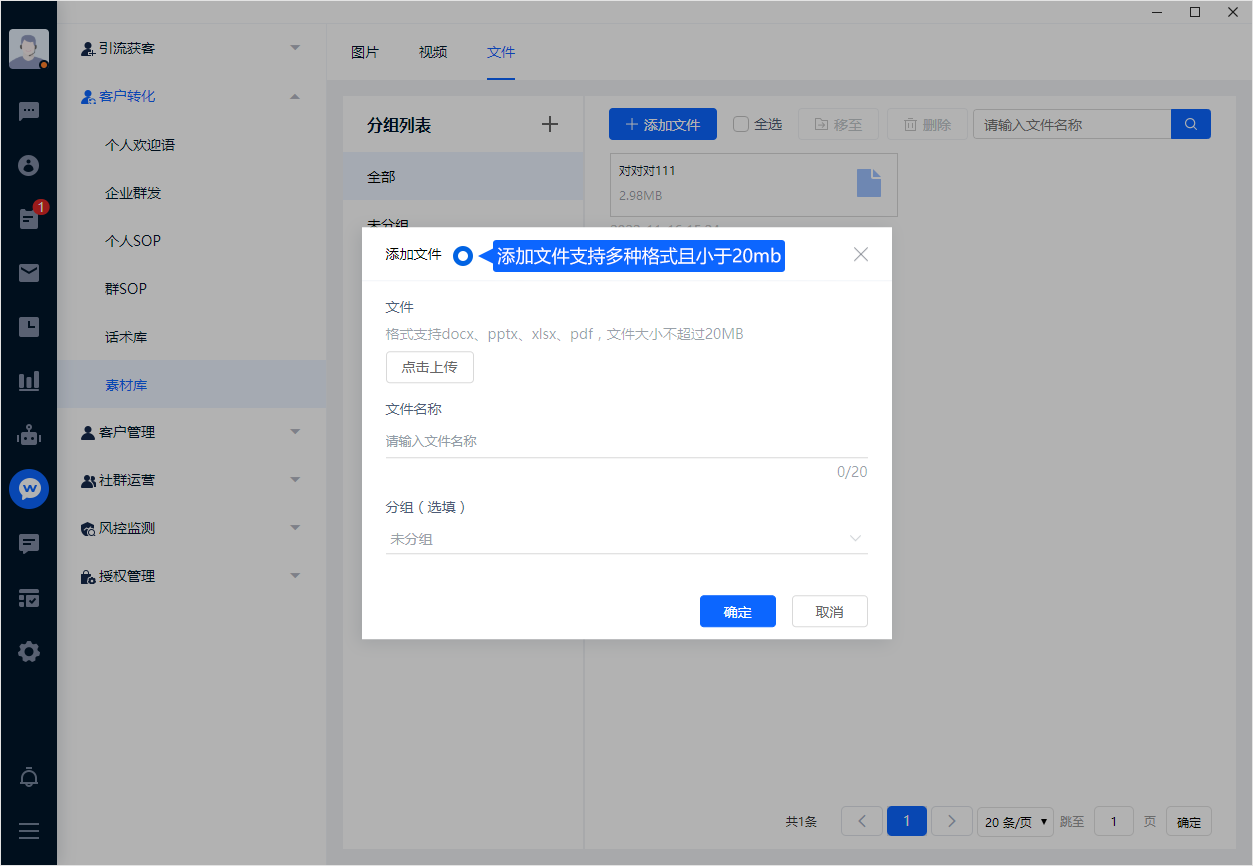Expand the 引流获客 menu section
The image size is (1253, 866).
(x=191, y=48)
